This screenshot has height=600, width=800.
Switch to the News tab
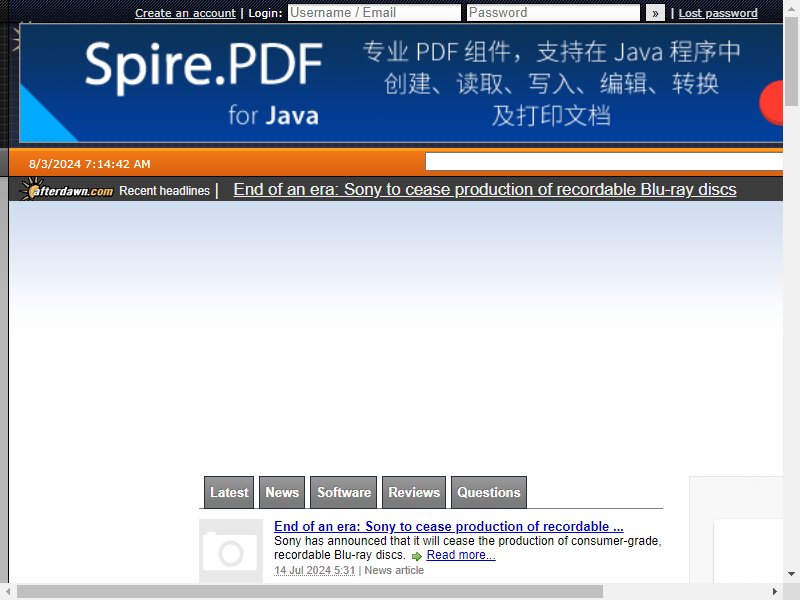point(282,492)
